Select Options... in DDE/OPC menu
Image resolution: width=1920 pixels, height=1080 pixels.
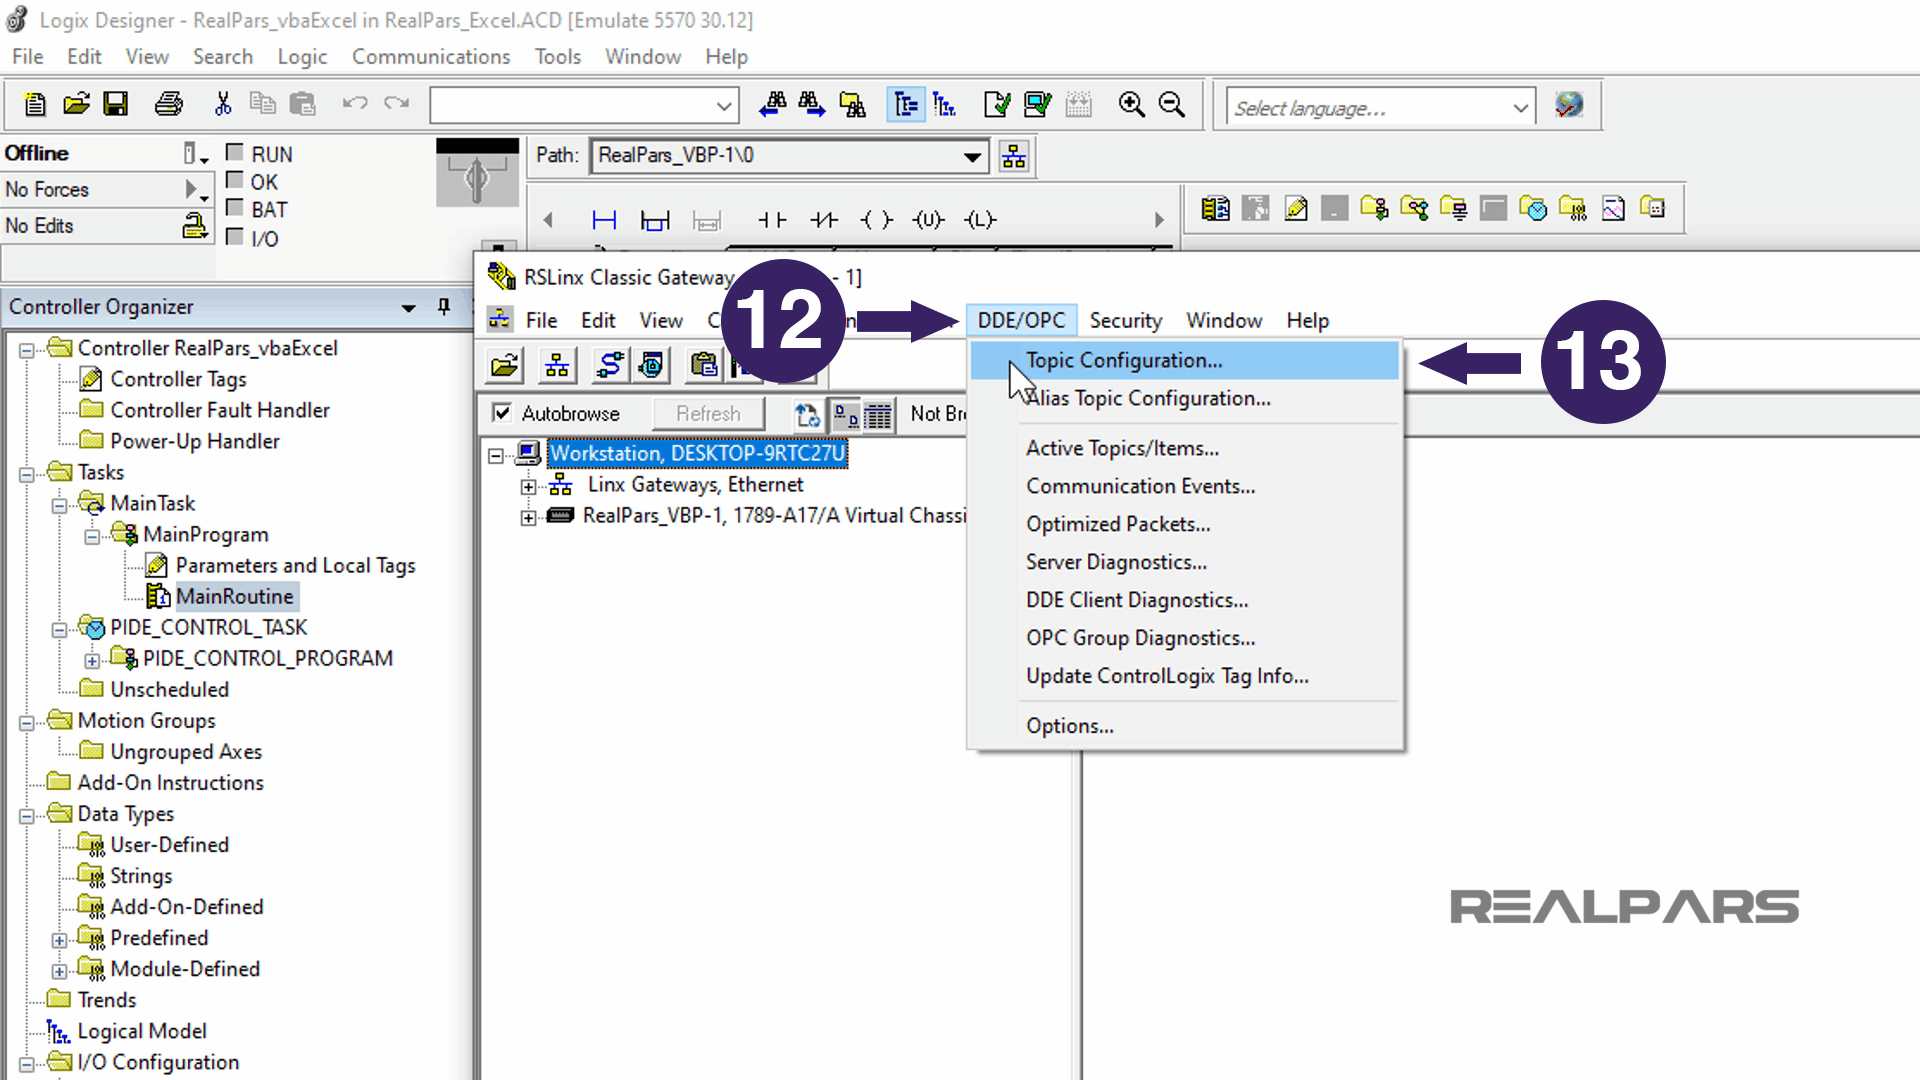pos(1184,726)
